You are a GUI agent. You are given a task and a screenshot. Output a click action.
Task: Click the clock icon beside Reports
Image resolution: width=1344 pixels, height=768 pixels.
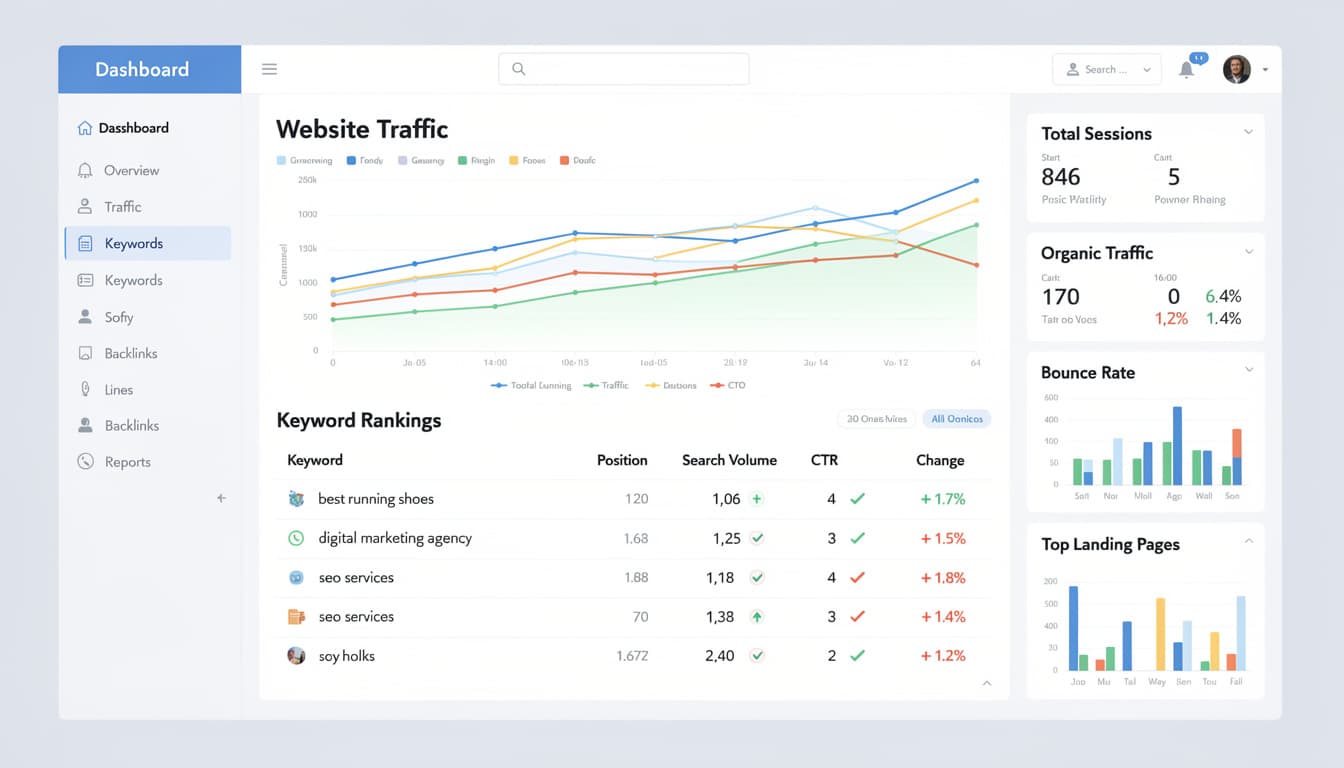[85, 462]
